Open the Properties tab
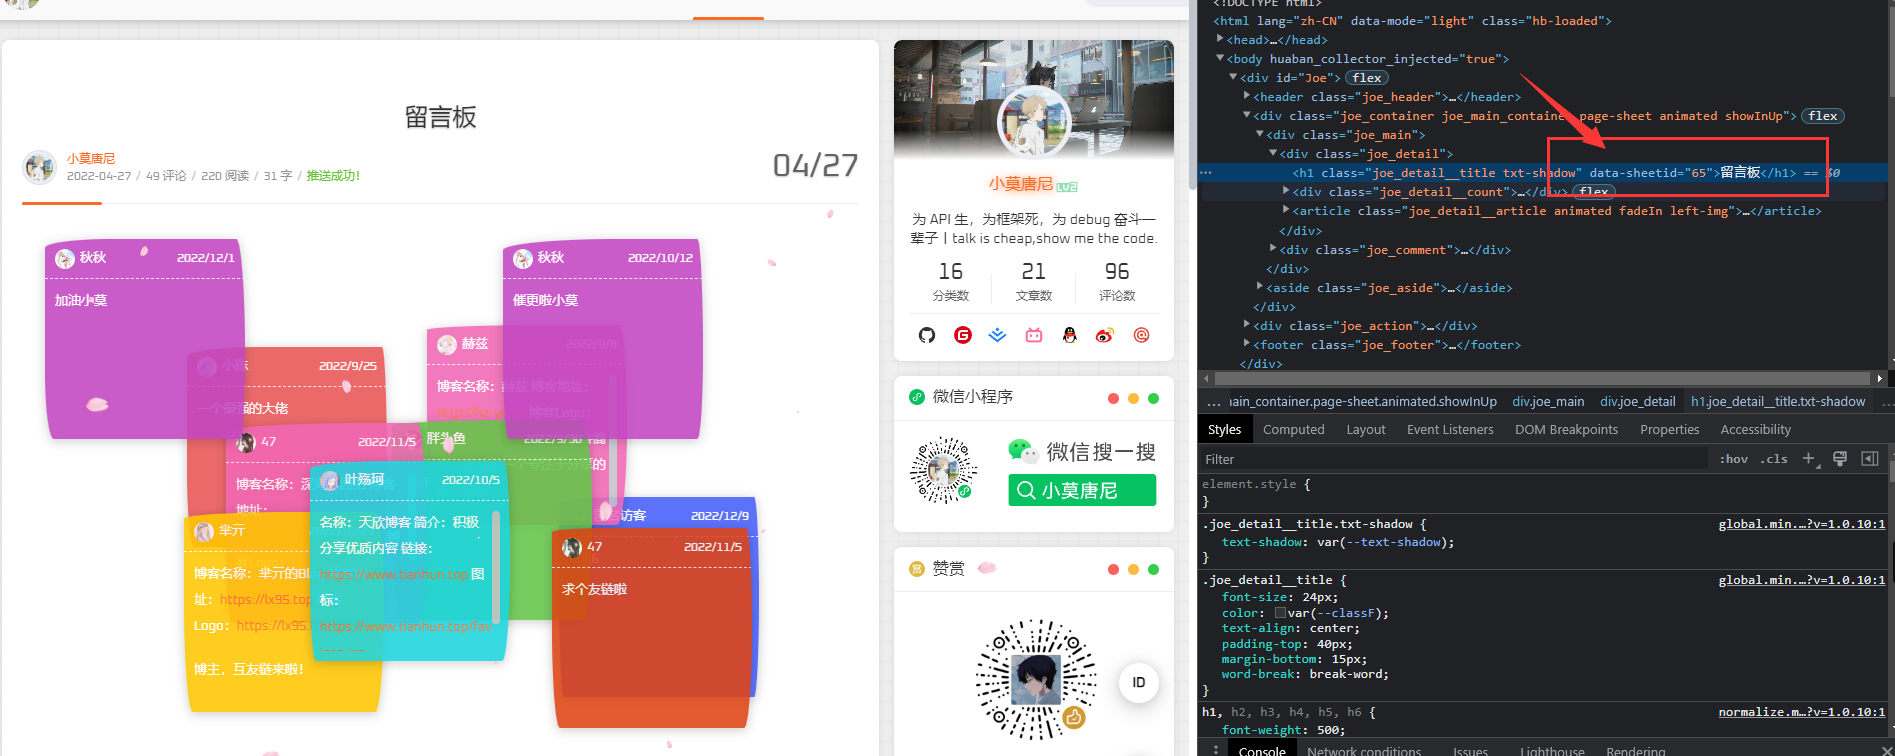 (x=1669, y=429)
